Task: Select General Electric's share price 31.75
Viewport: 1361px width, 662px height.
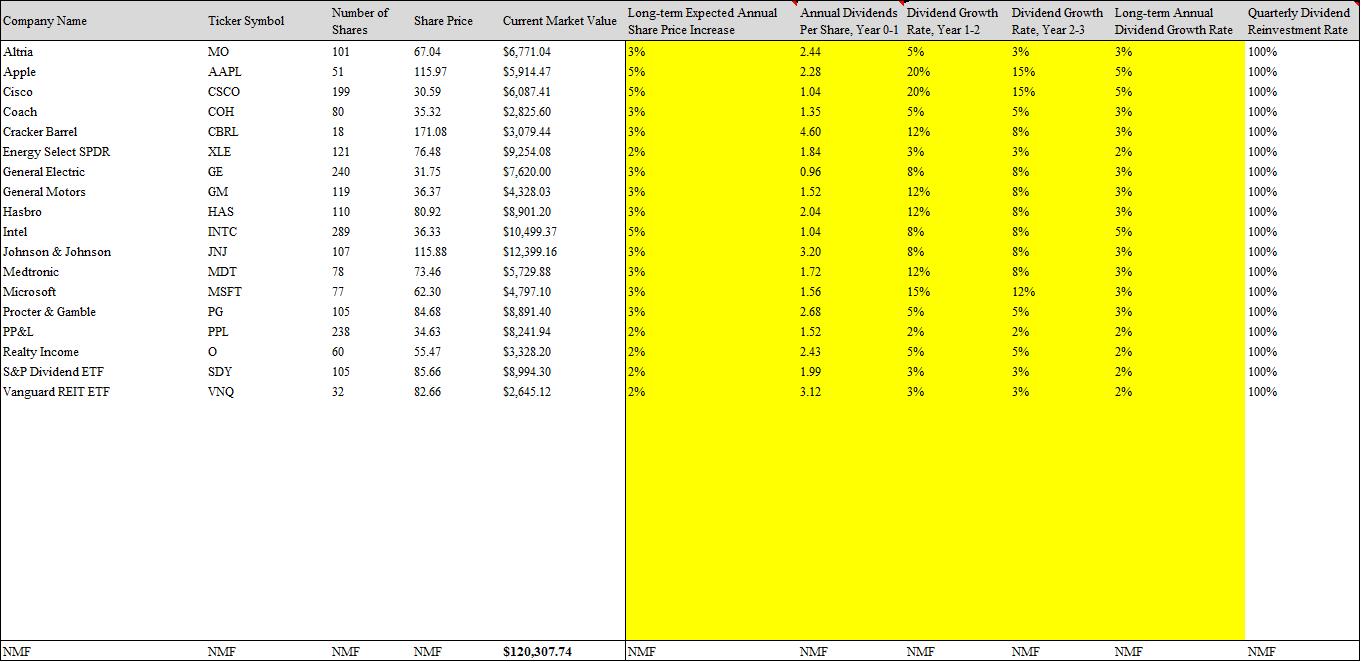Action: pos(427,172)
